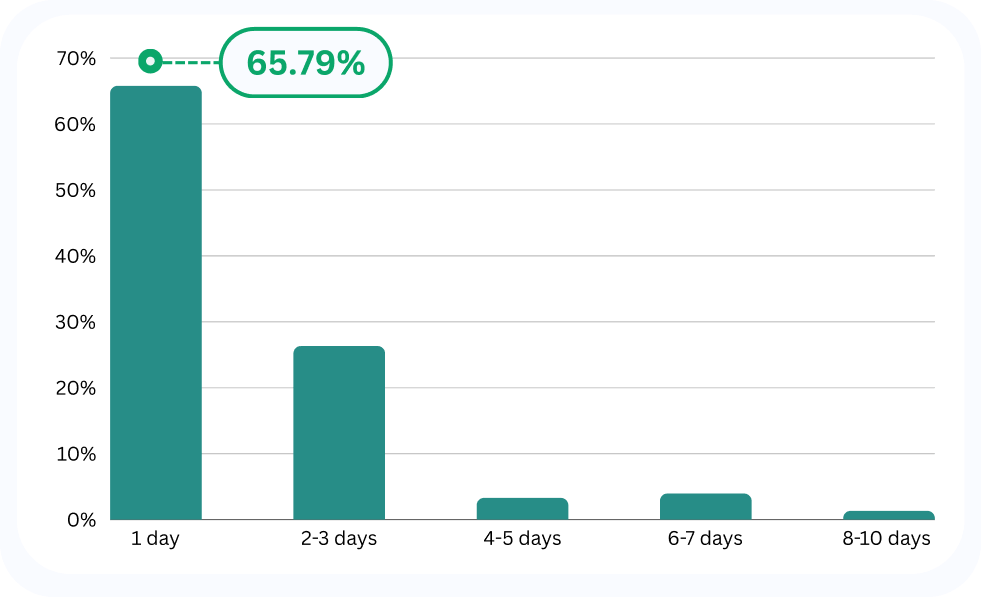The height and width of the screenshot is (598, 982).
Task: Click the '1 day' axis label
Action: click(155, 539)
